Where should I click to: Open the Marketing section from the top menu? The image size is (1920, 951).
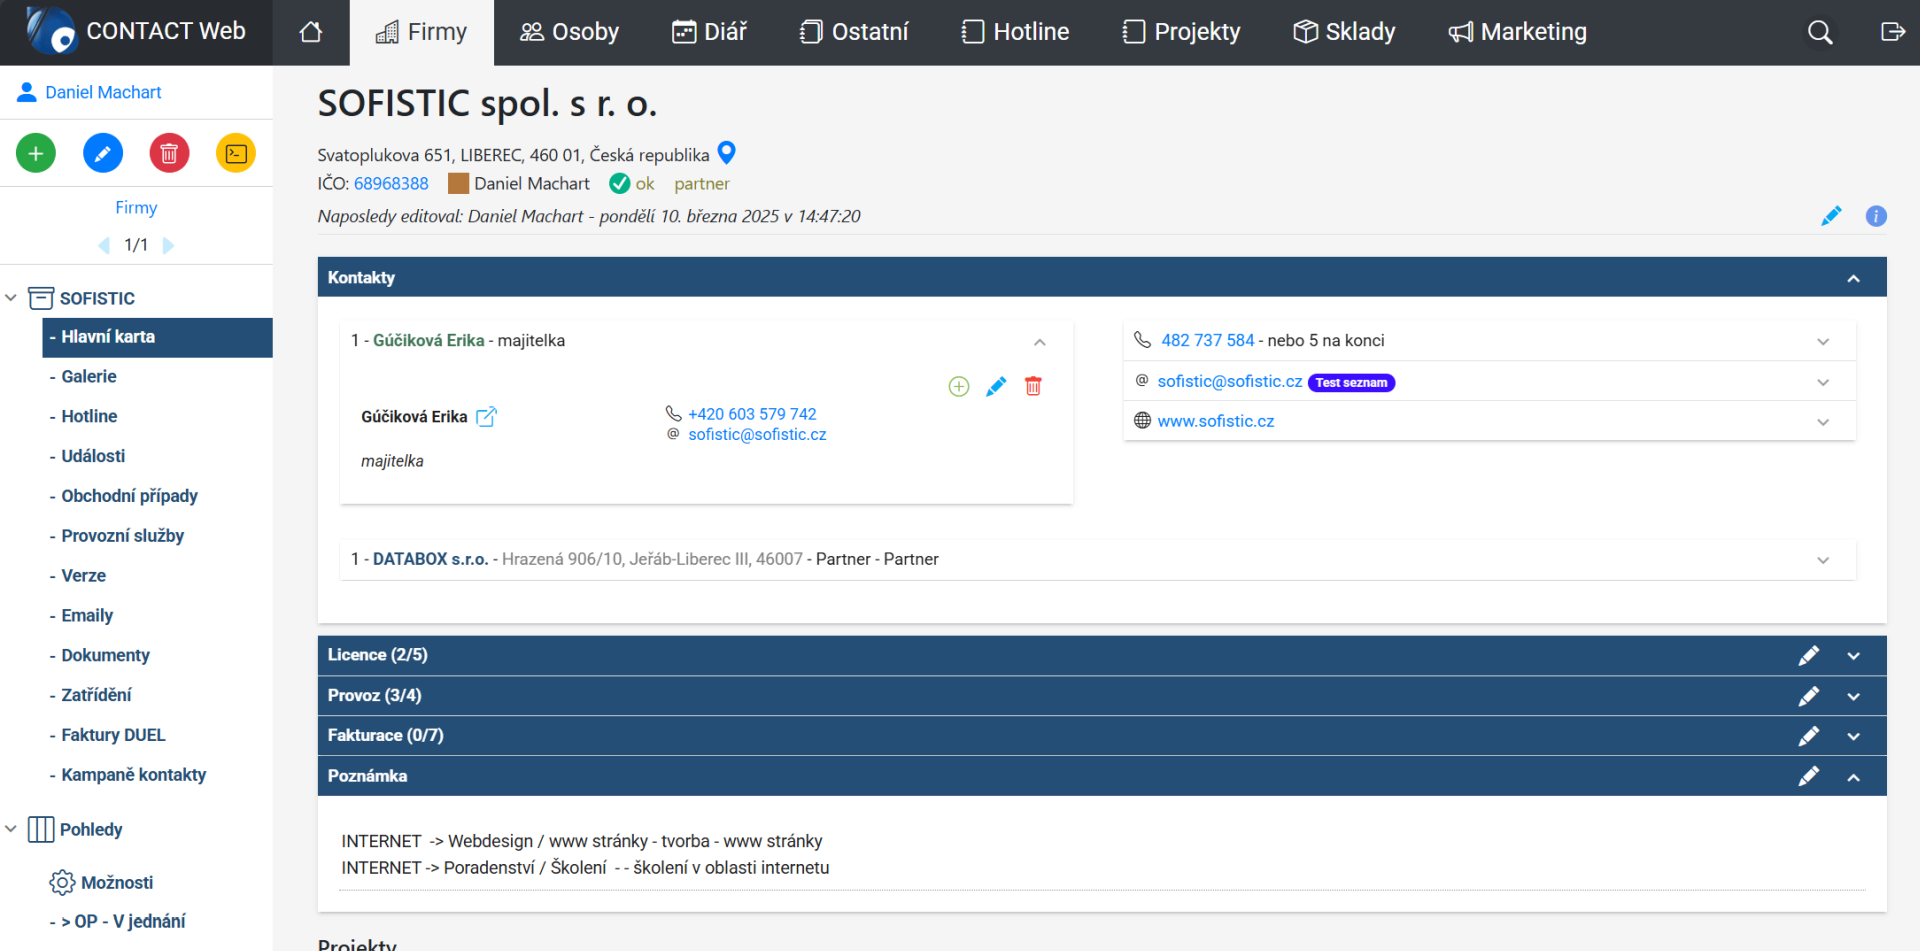pyautogui.click(x=1517, y=31)
